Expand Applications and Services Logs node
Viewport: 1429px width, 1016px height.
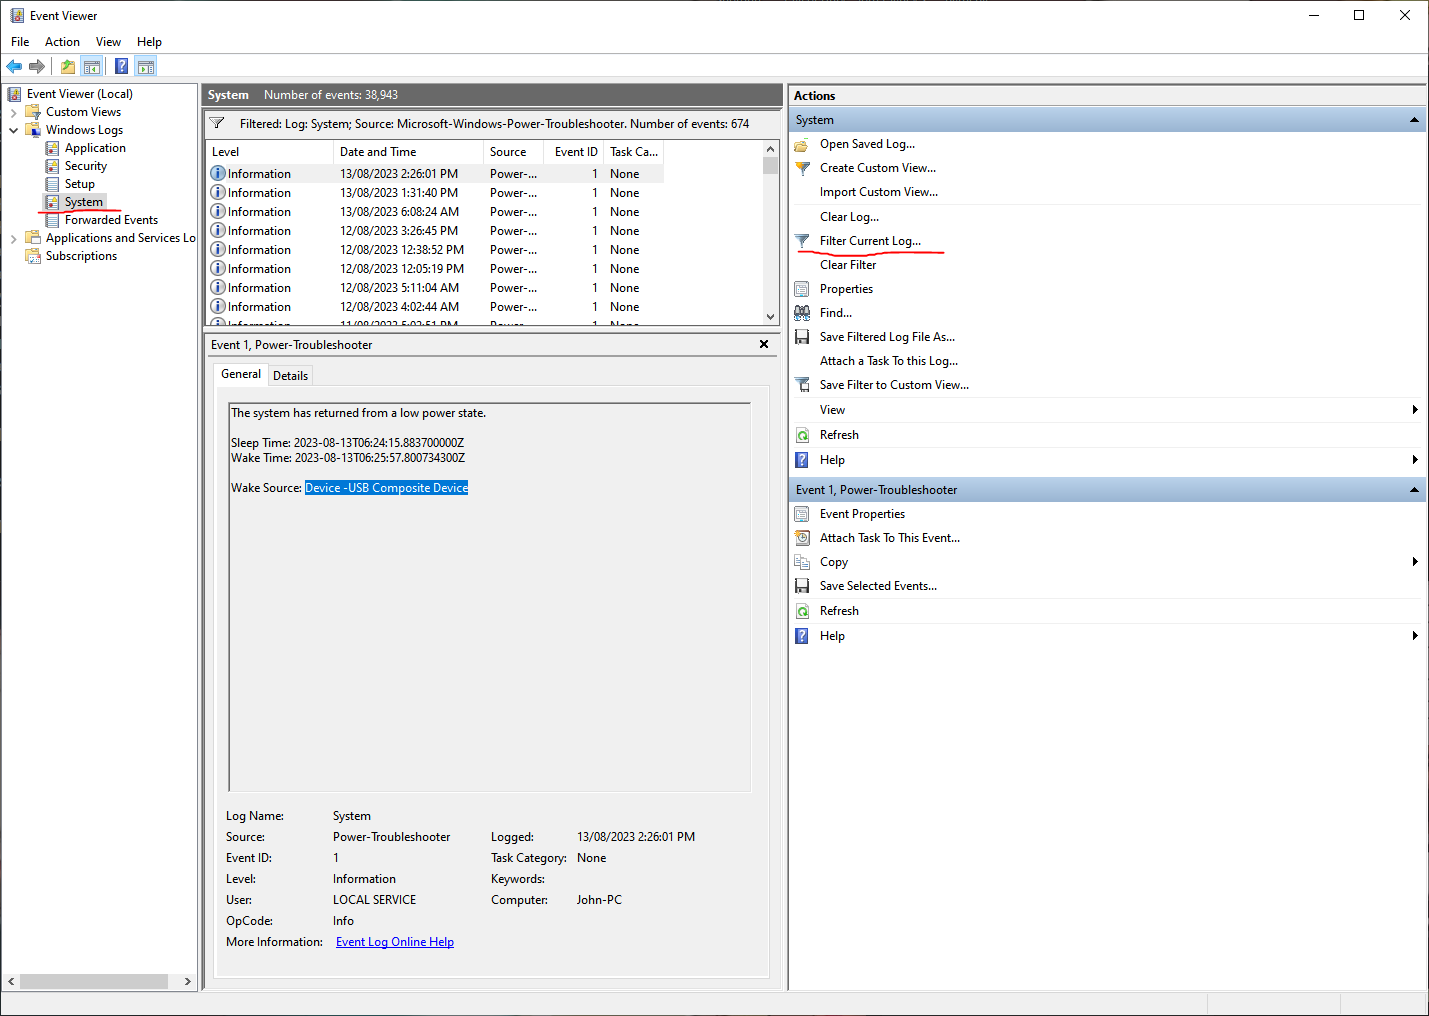13,238
